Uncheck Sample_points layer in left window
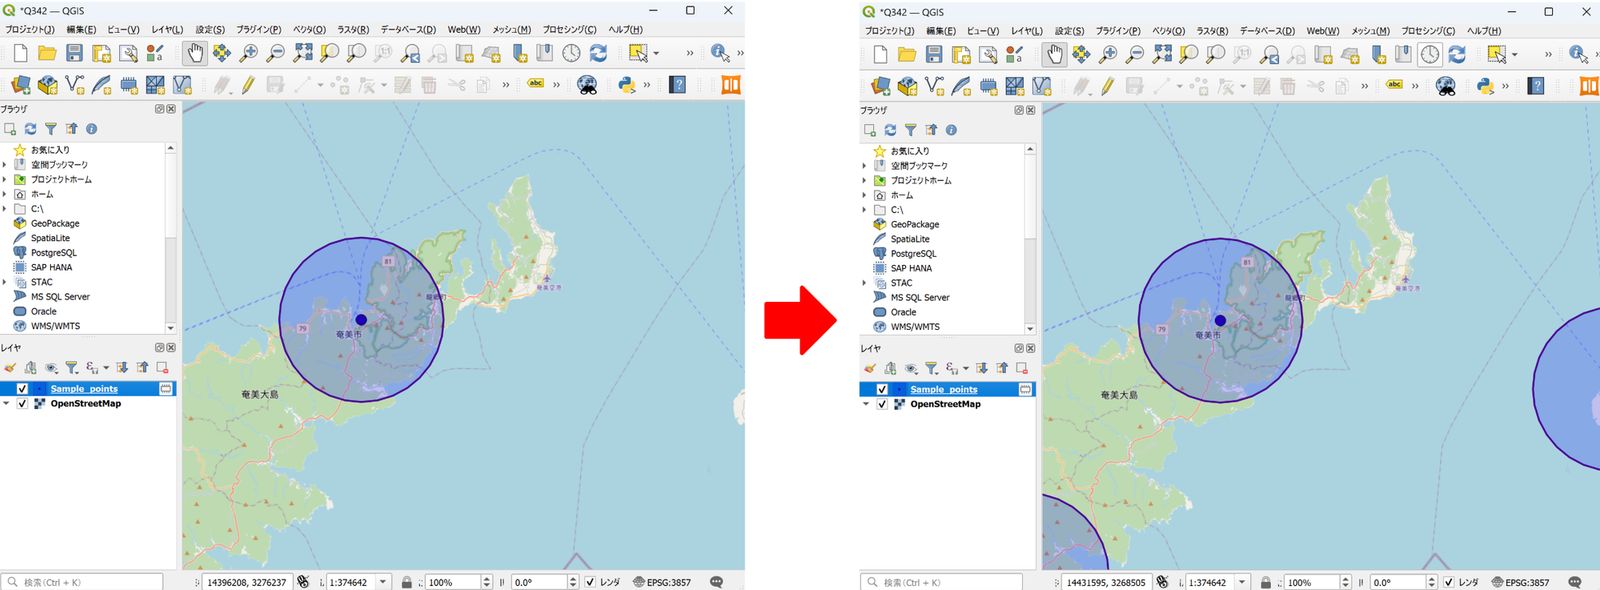The height and width of the screenshot is (590, 1600). coord(22,389)
